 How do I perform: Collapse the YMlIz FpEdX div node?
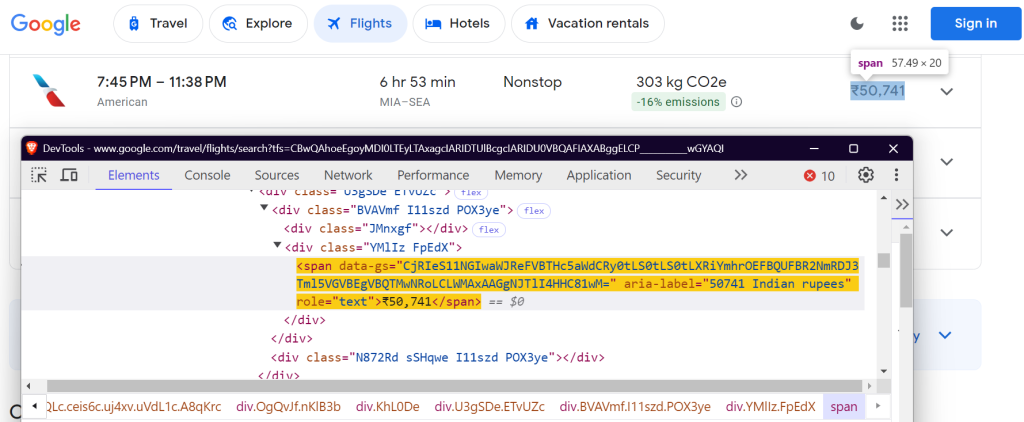pyautogui.click(x=278, y=245)
